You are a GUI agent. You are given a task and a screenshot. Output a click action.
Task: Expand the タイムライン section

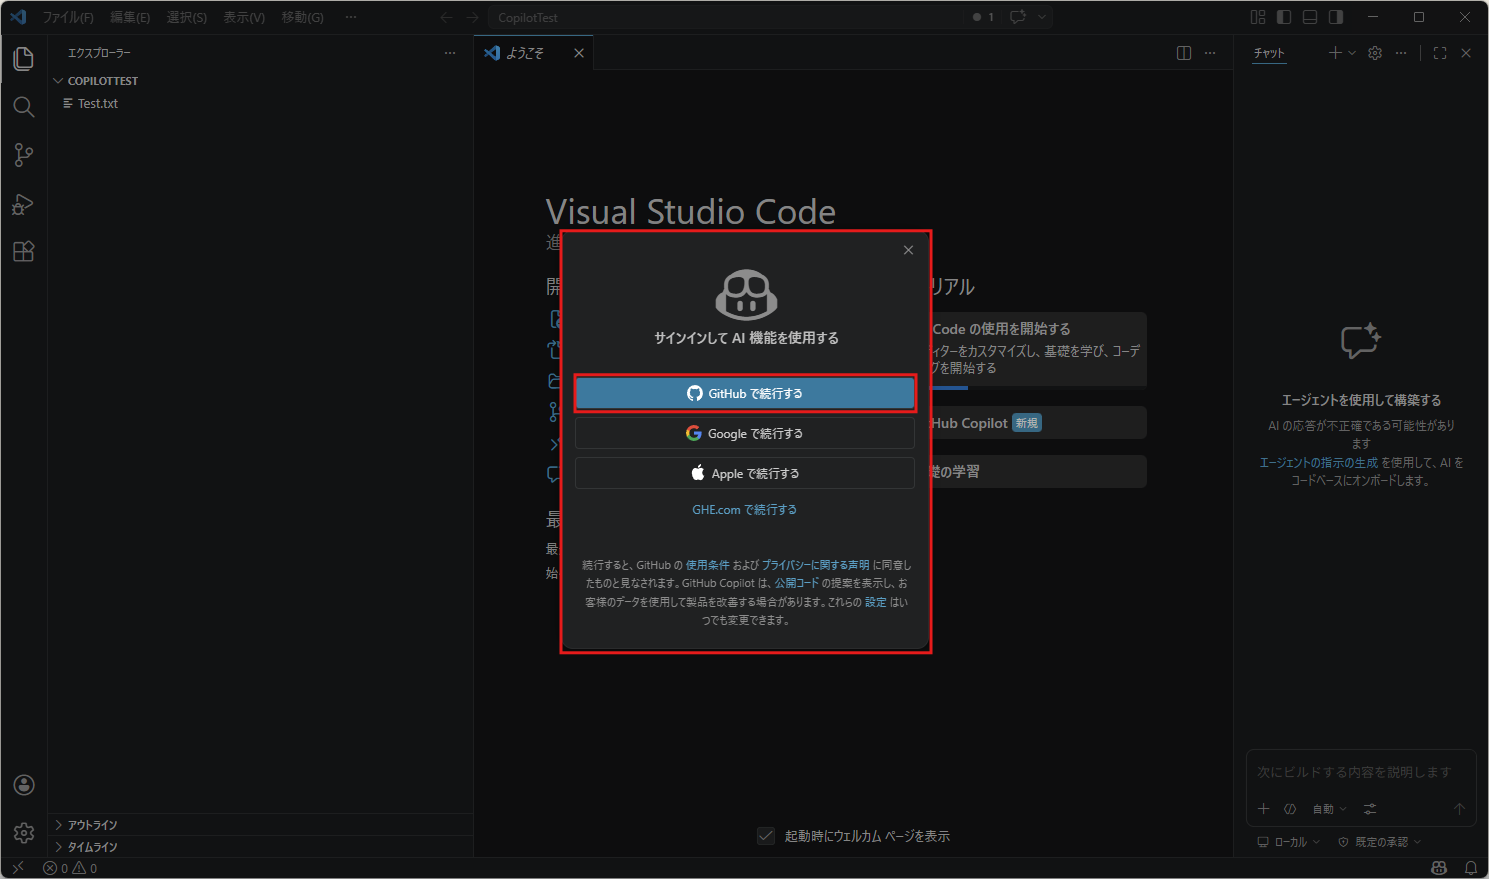click(x=92, y=847)
